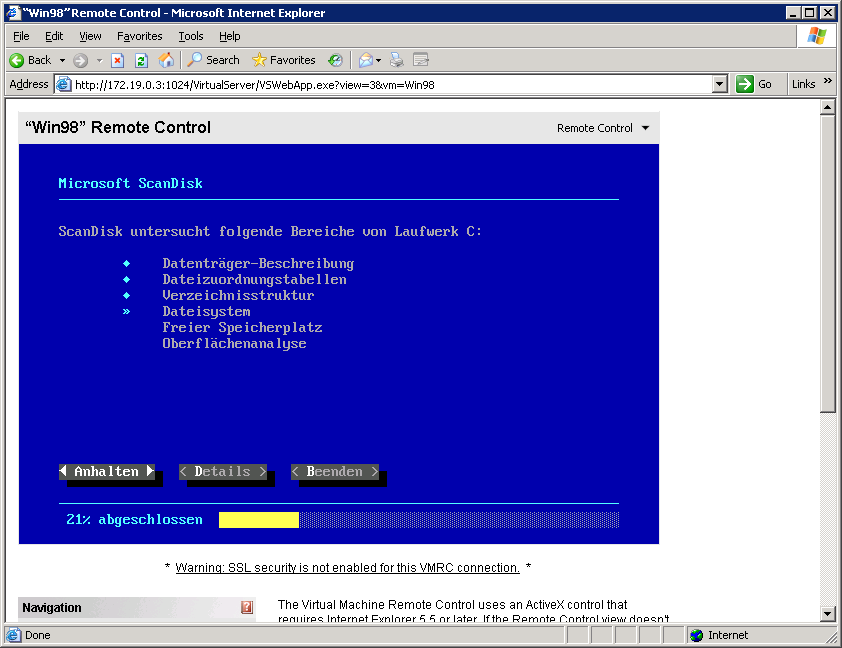Open the Search toolbar button

tap(213, 60)
